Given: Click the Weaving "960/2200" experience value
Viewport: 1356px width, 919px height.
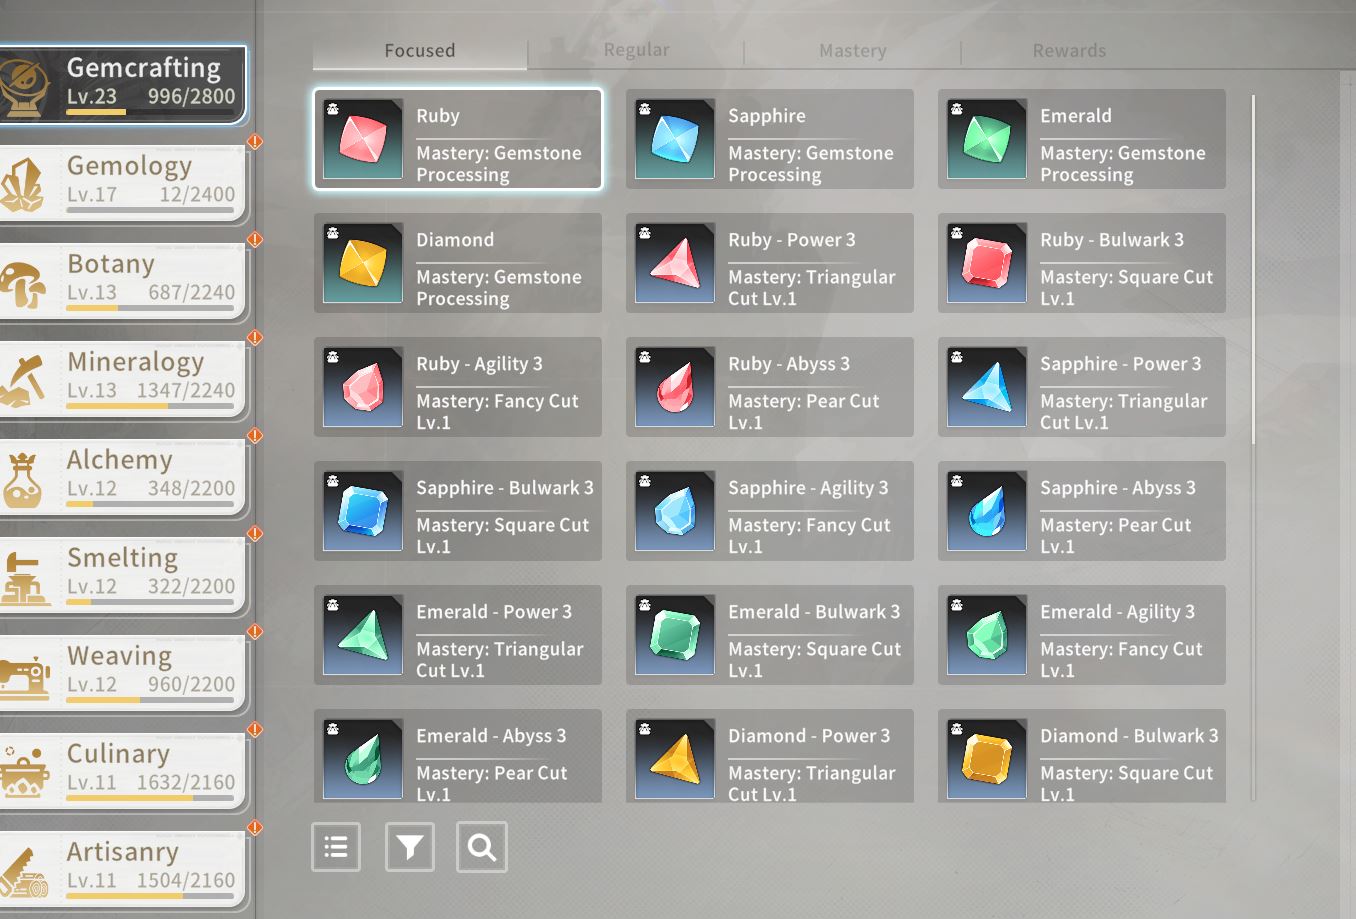Looking at the screenshot, I should (x=191, y=685).
